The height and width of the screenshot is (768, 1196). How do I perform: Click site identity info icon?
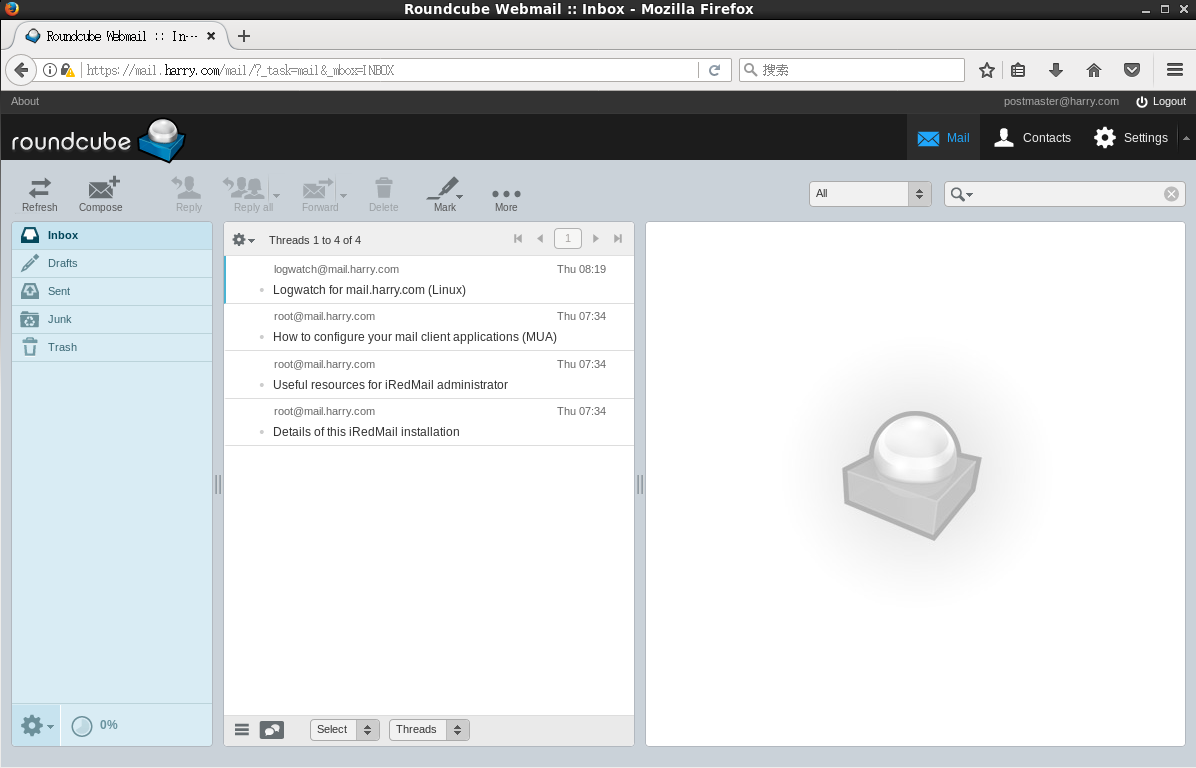(x=50, y=70)
